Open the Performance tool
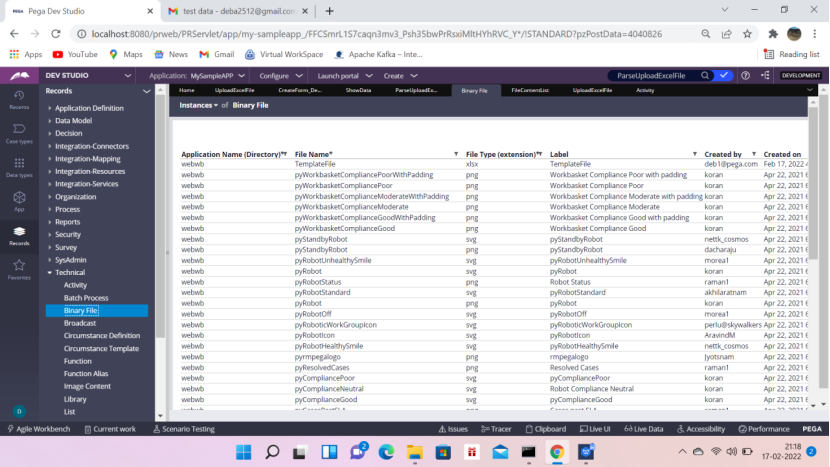The height and width of the screenshot is (467, 830). point(764,429)
